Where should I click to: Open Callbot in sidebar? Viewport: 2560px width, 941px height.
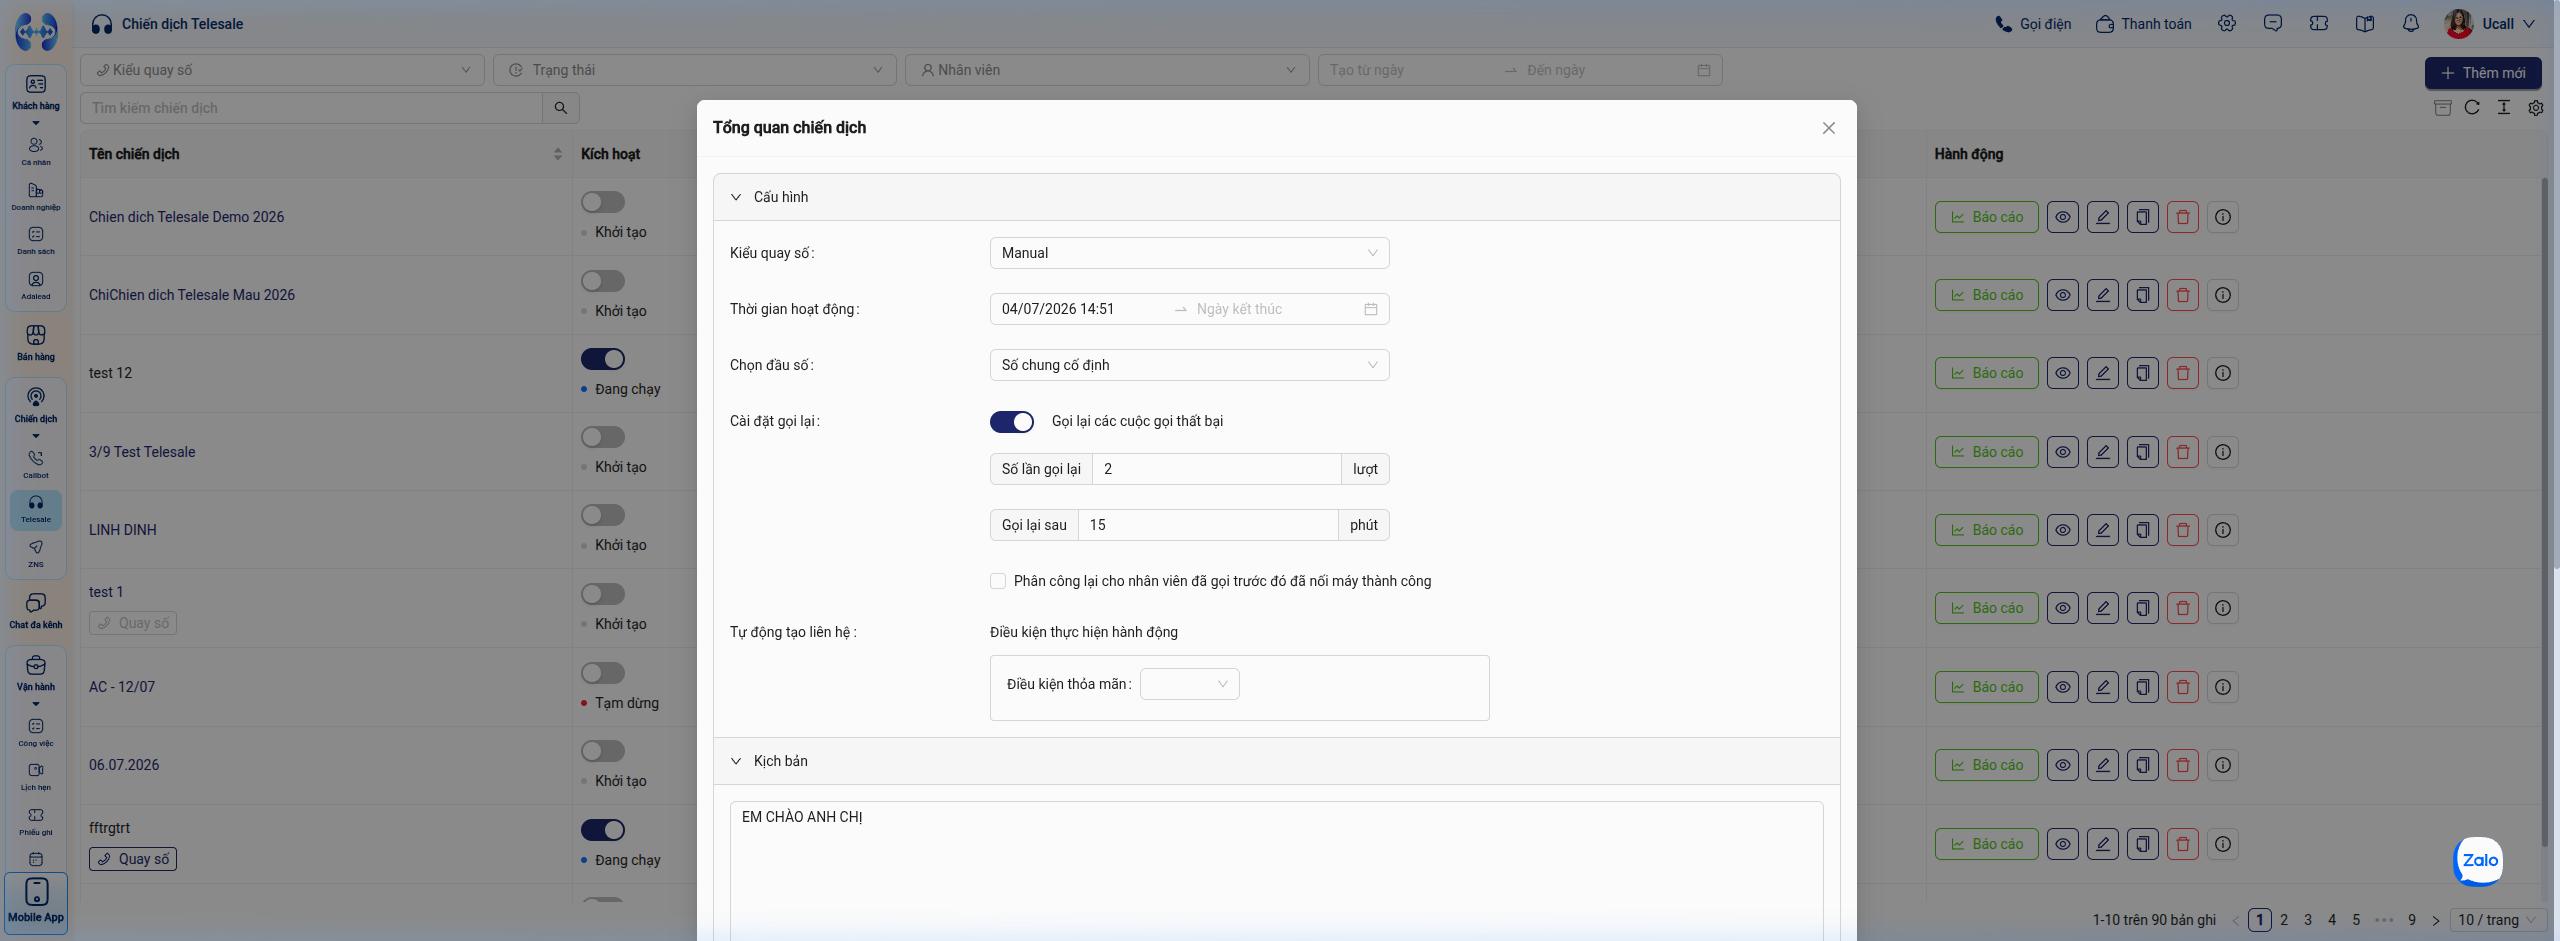click(36, 464)
